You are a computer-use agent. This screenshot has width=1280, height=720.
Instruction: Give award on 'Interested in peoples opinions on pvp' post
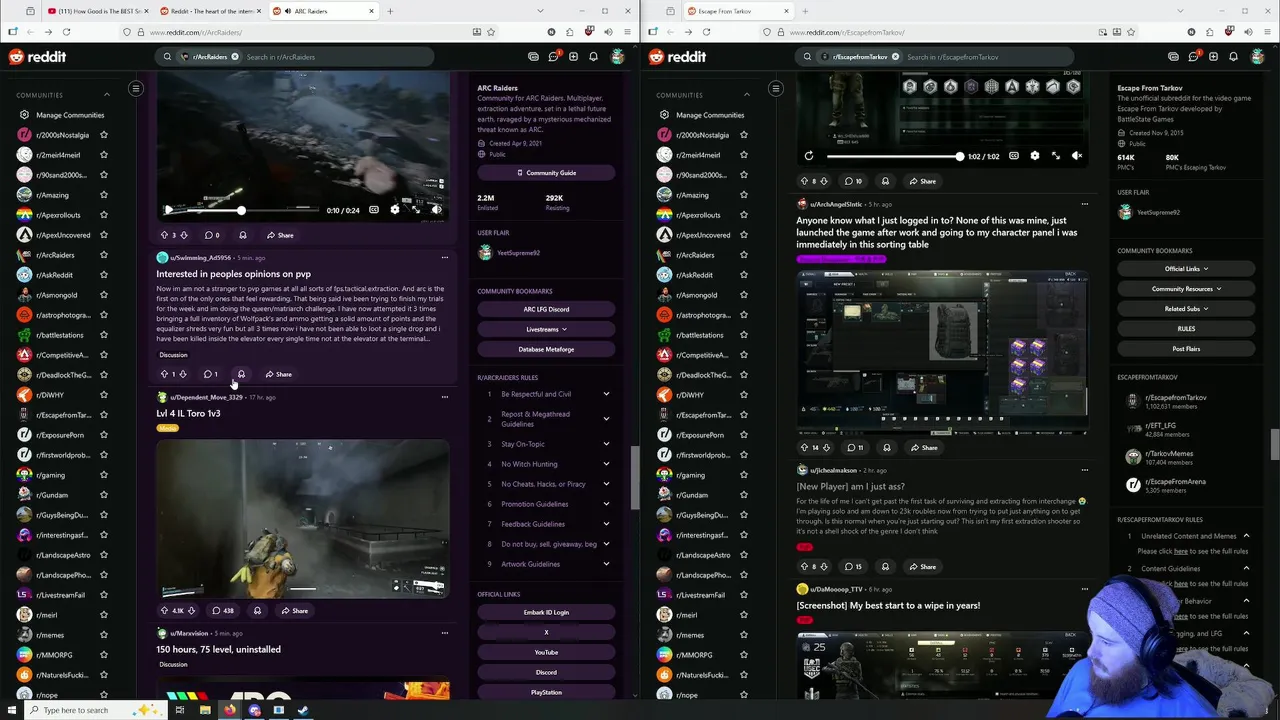click(x=241, y=374)
